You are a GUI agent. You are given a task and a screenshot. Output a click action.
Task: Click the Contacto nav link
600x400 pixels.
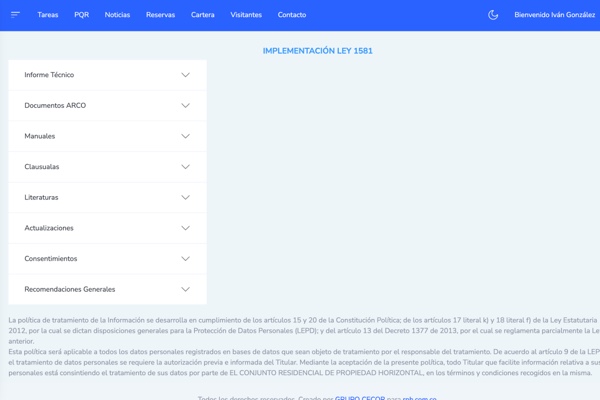292,15
